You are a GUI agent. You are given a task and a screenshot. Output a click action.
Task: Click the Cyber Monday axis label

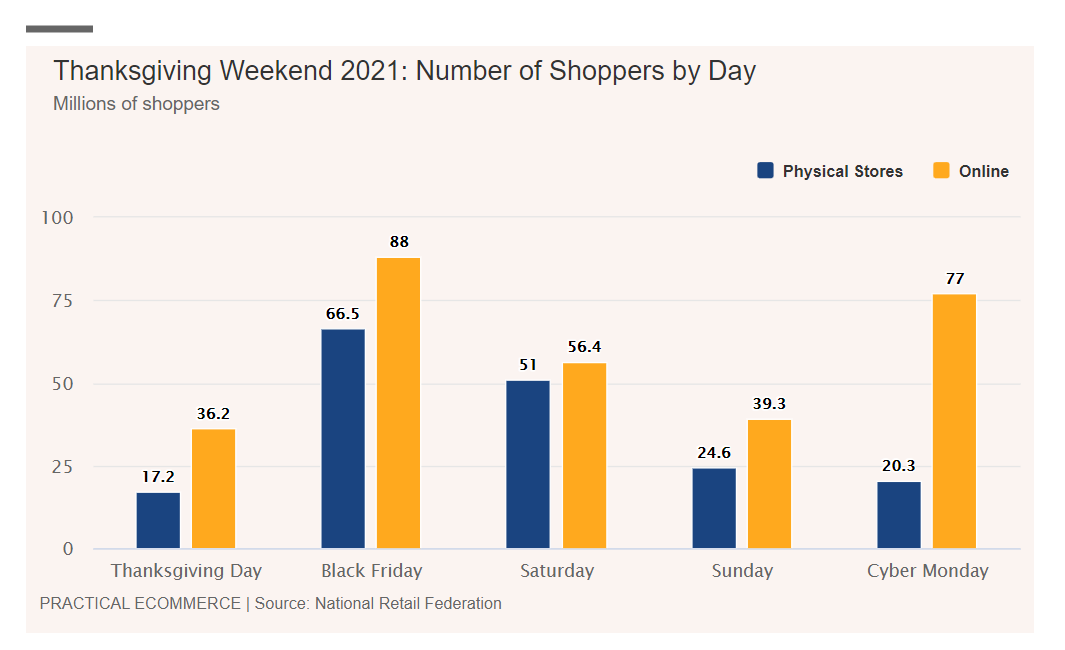(x=927, y=571)
